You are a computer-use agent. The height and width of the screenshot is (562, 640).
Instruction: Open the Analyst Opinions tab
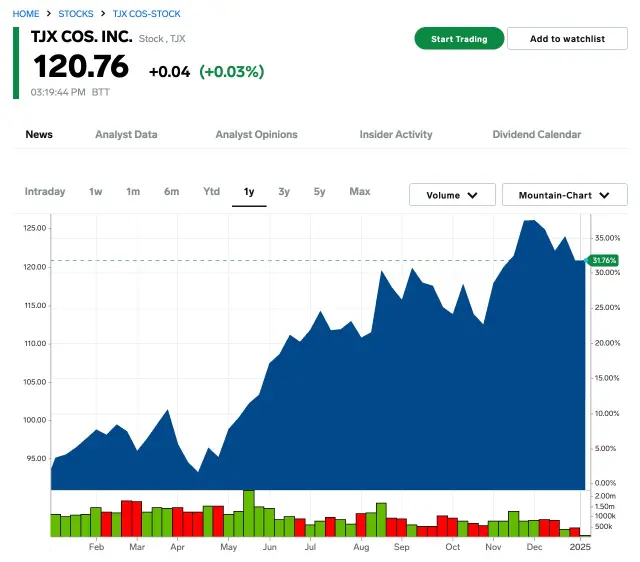click(x=256, y=134)
